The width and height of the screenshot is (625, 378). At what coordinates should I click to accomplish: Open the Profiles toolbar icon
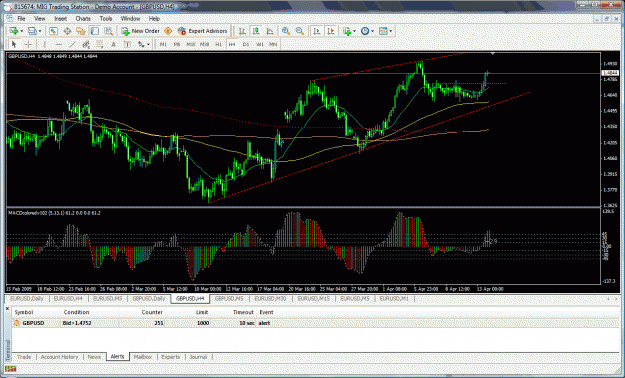click(x=32, y=31)
